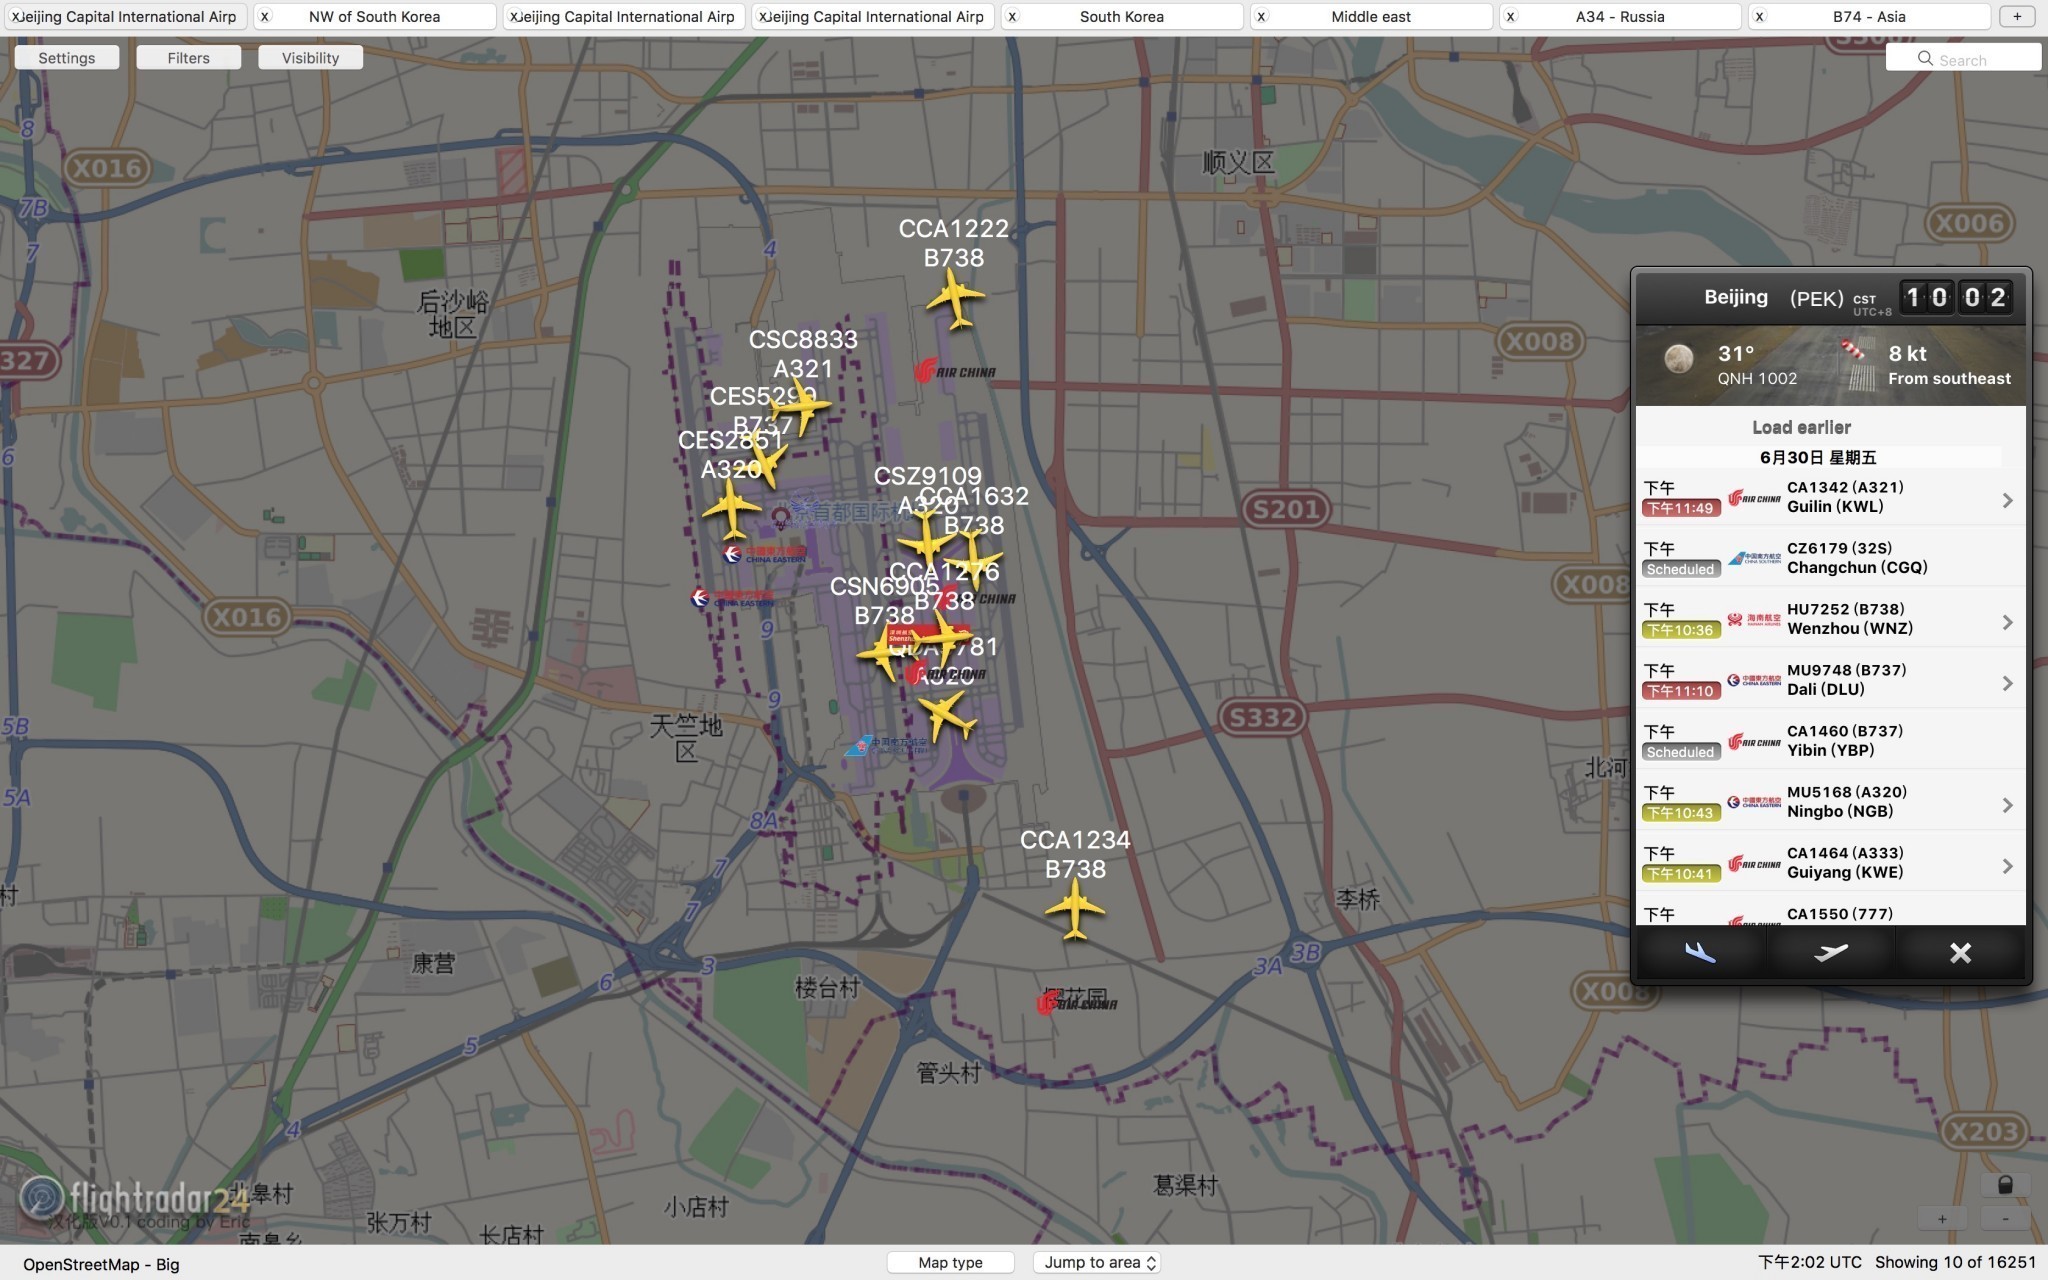Click the airport pin marker on map
Screen dimensions: 2048x1280
click(780, 518)
